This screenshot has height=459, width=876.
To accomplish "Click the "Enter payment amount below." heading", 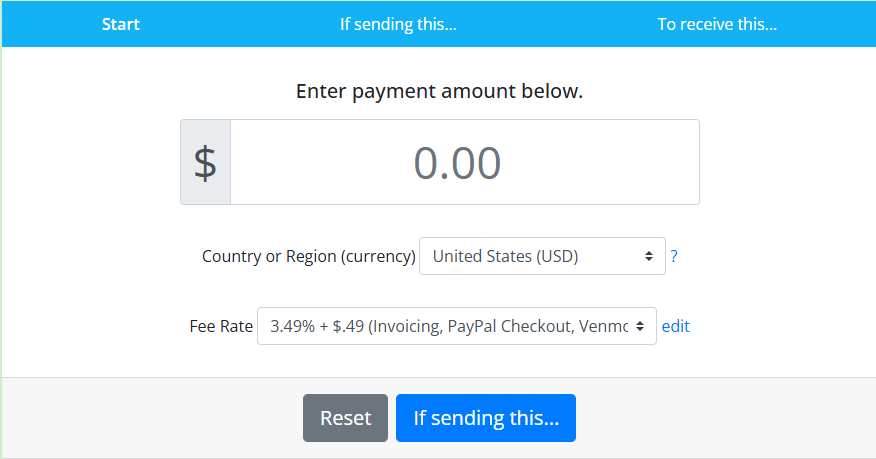I will coord(439,92).
